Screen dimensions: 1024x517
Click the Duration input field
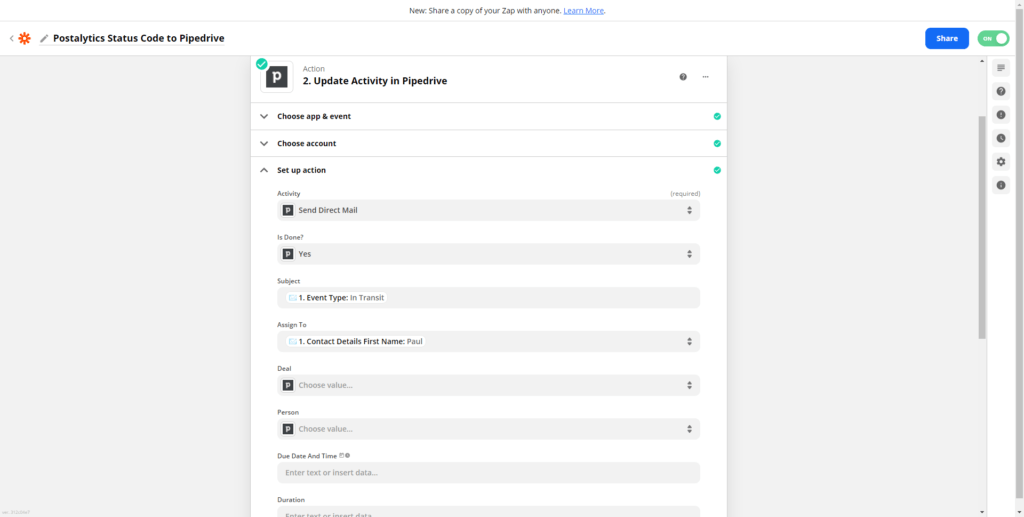tap(488, 512)
